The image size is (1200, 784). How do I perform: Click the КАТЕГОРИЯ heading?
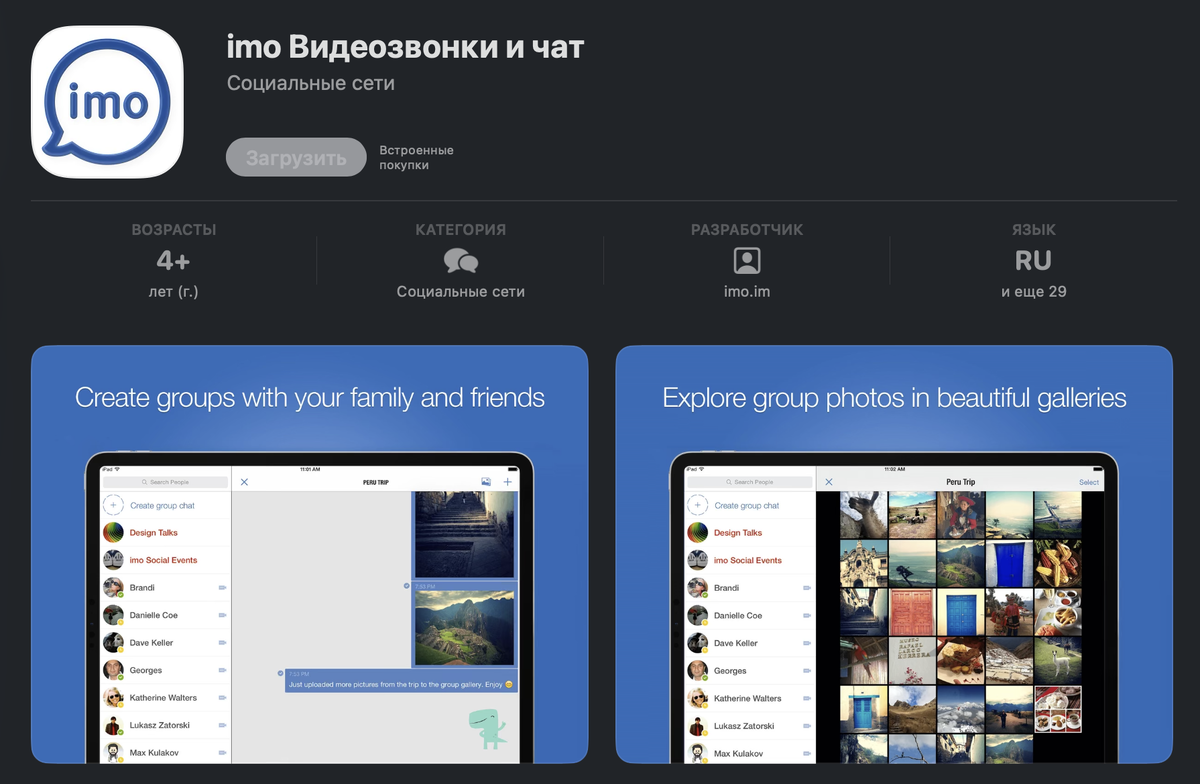pyautogui.click(x=460, y=230)
